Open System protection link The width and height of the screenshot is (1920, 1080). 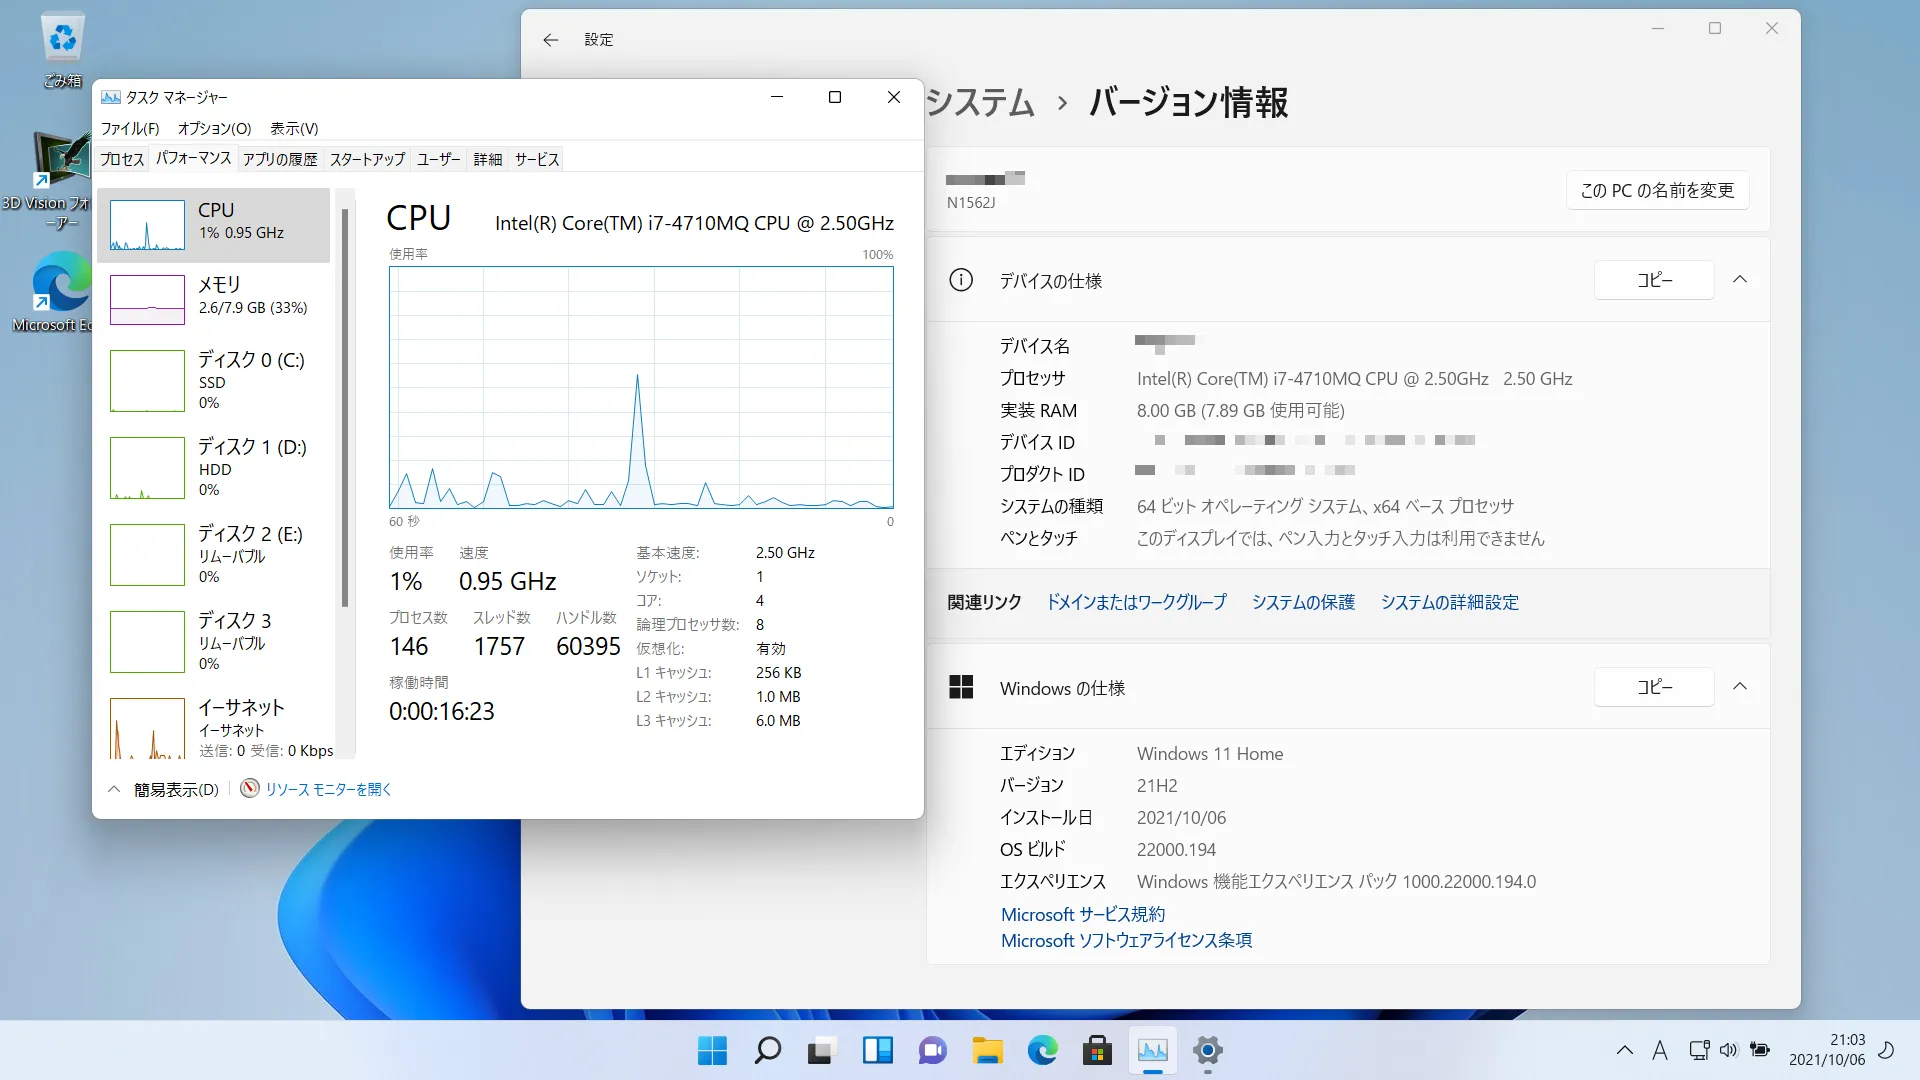(1303, 602)
